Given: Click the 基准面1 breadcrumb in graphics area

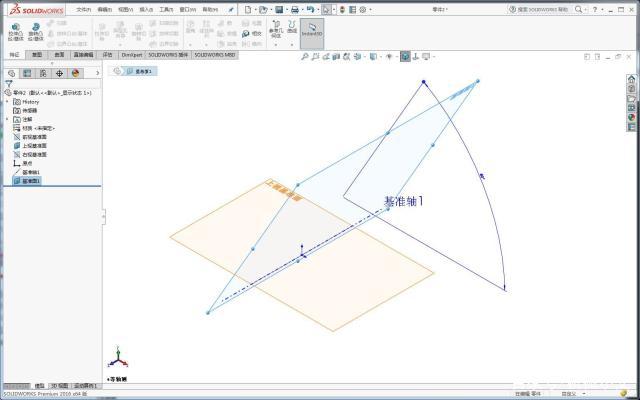Looking at the screenshot, I should coord(141,71).
